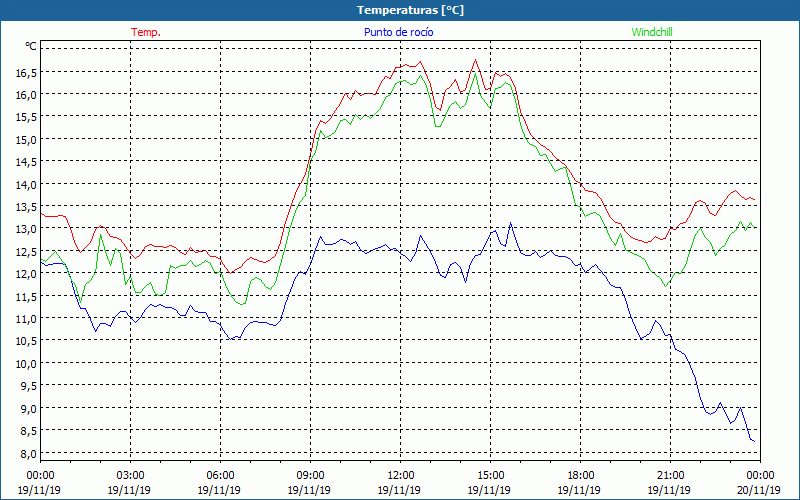Click the 11,5 y-axis value
Viewport: 800px width, 500px height.
pyautogui.click(x=27, y=297)
